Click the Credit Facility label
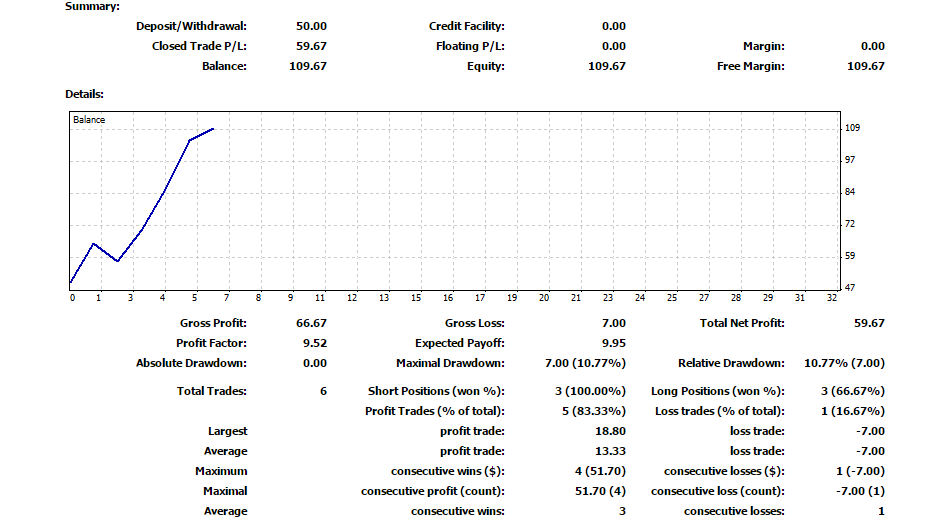The width and height of the screenshot is (937, 518). [467, 26]
